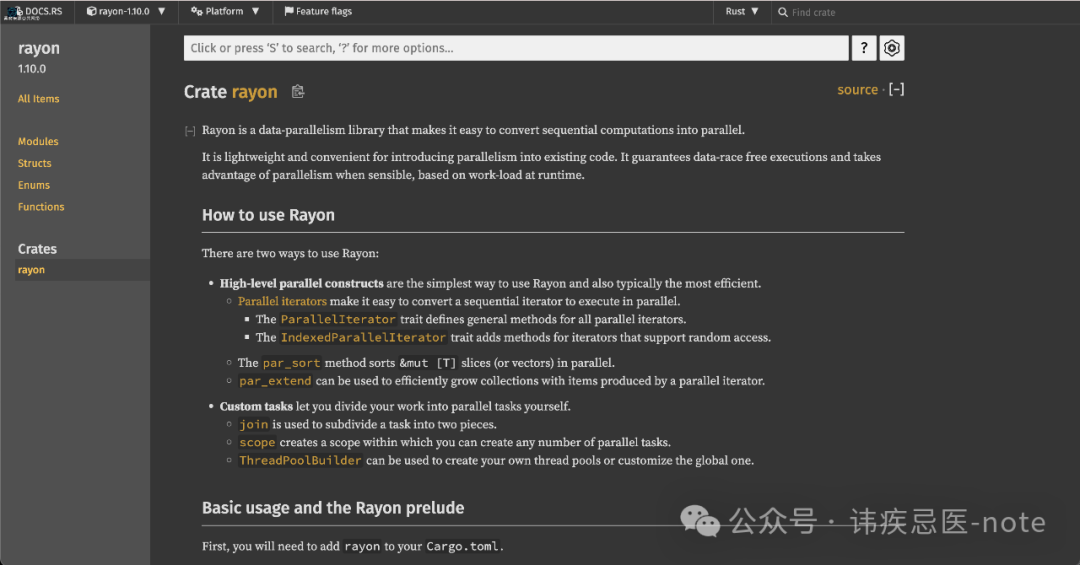Click rayon crate name in sidebar header
The width and height of the screenshot is (1080, 565).
tap(39, 48)
